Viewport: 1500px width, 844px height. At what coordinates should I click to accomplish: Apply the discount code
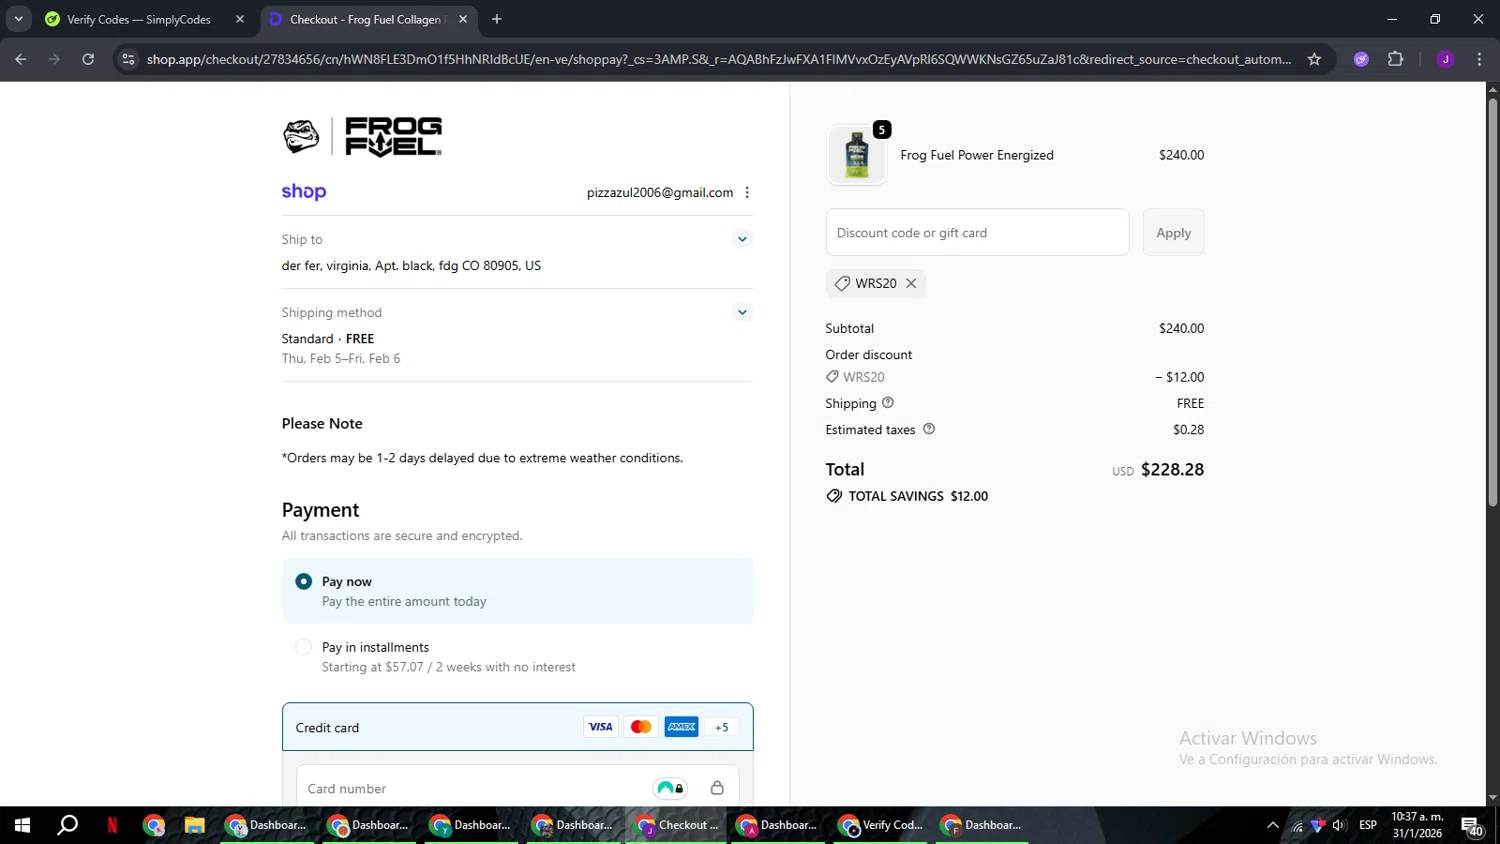coord(1173,232)
